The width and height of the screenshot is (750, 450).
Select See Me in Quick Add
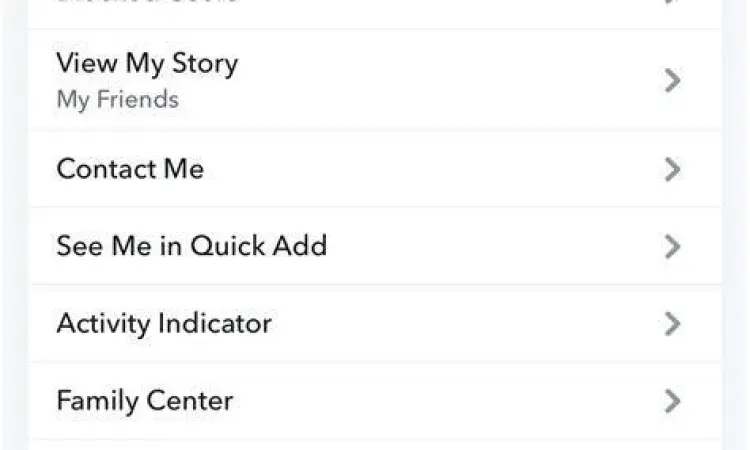(x=191, y=246)
